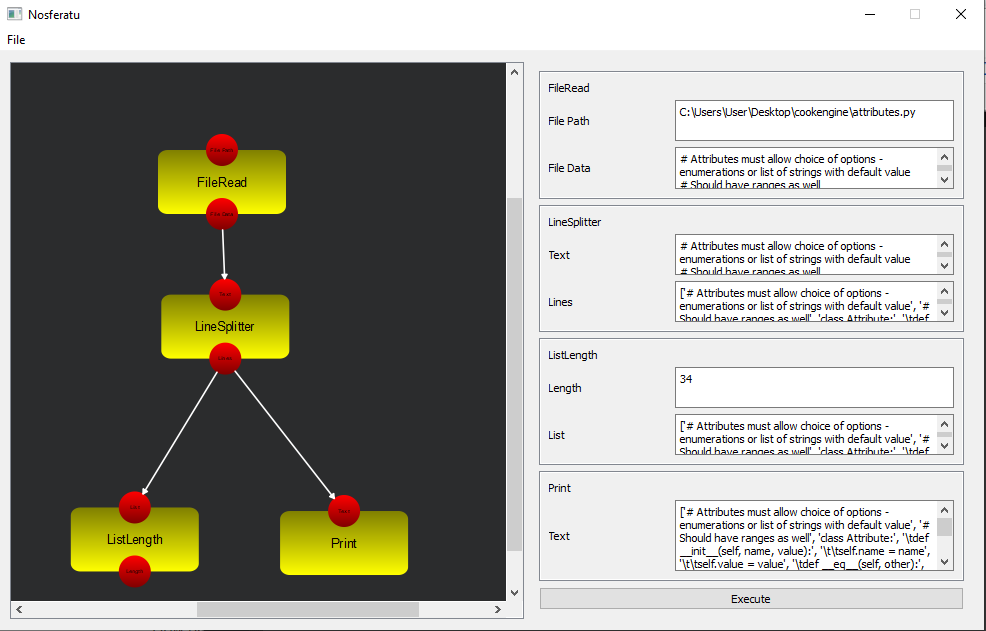The image size is (986, 631).
Task: Click the File Path label in properties panel
Action: 568,121
